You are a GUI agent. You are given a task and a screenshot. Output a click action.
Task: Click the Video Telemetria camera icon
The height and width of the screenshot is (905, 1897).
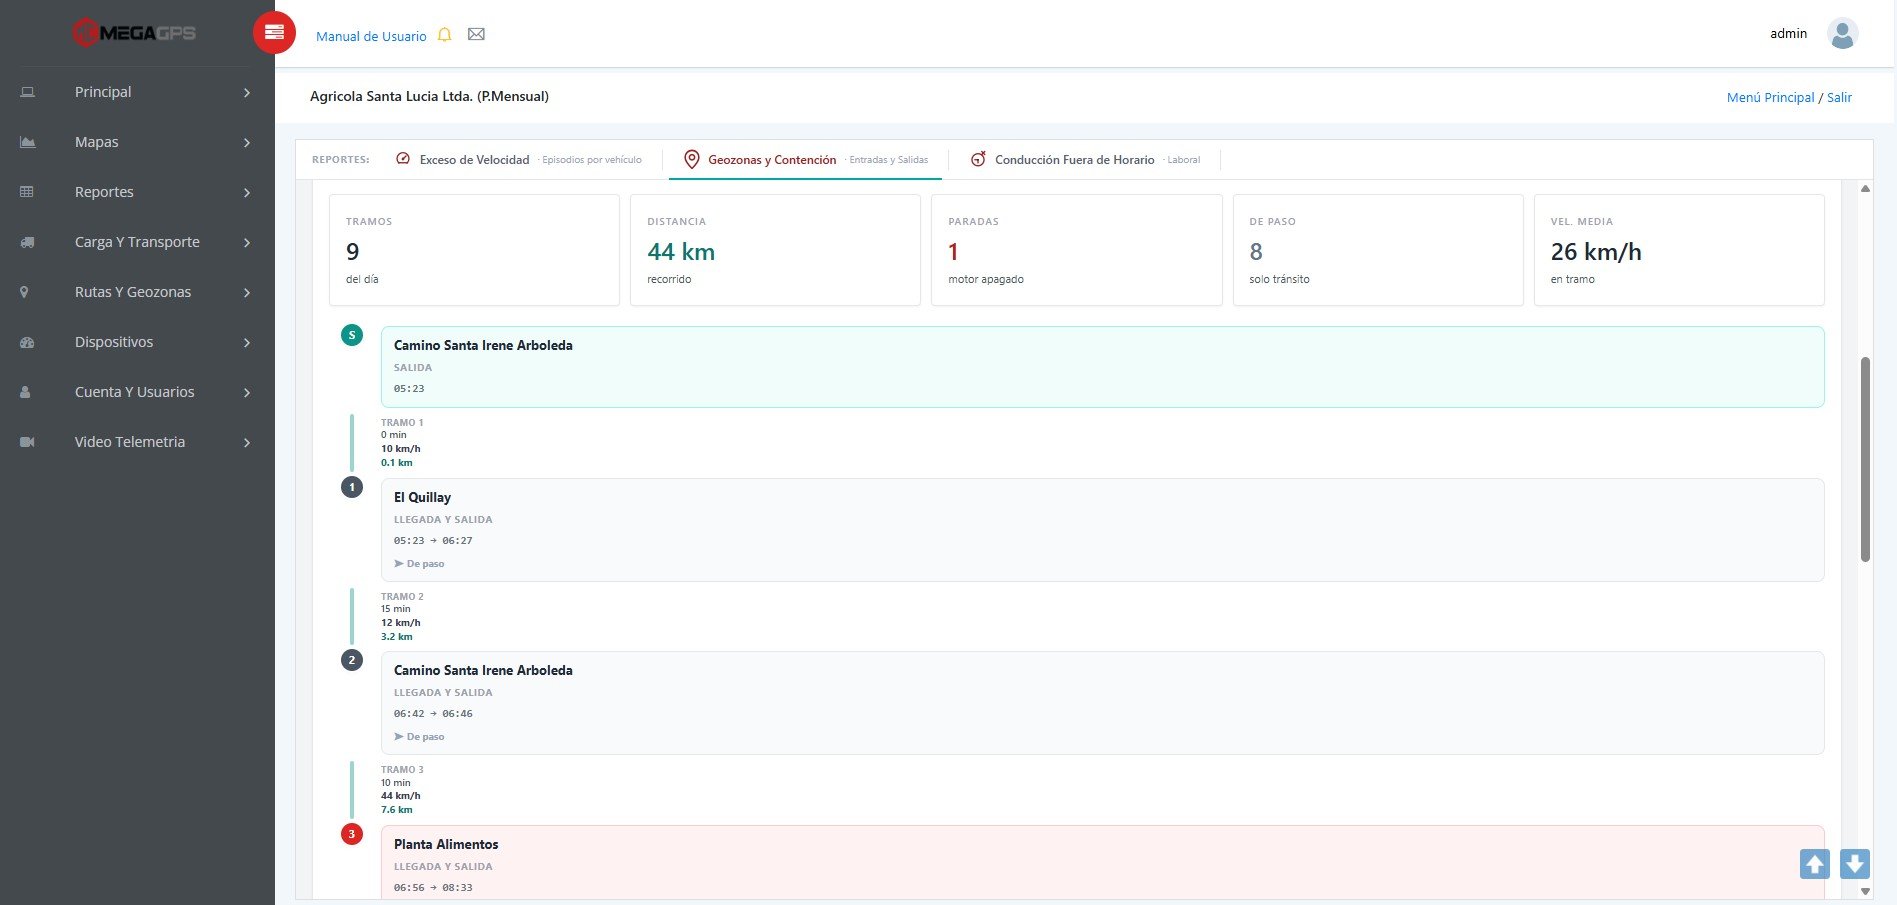coord(27,442)
